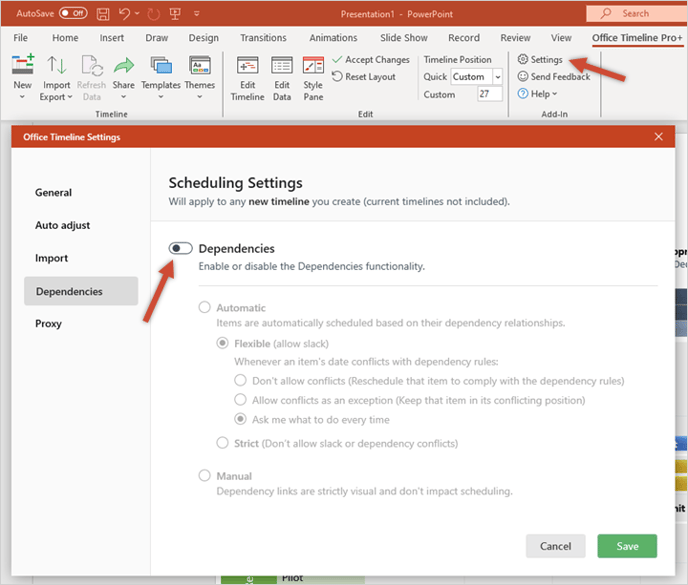Open Customize Quick Access Toolbar dropdown
Image resolution: width=688 pixels, height=585 pixels.
pos(197,14)
